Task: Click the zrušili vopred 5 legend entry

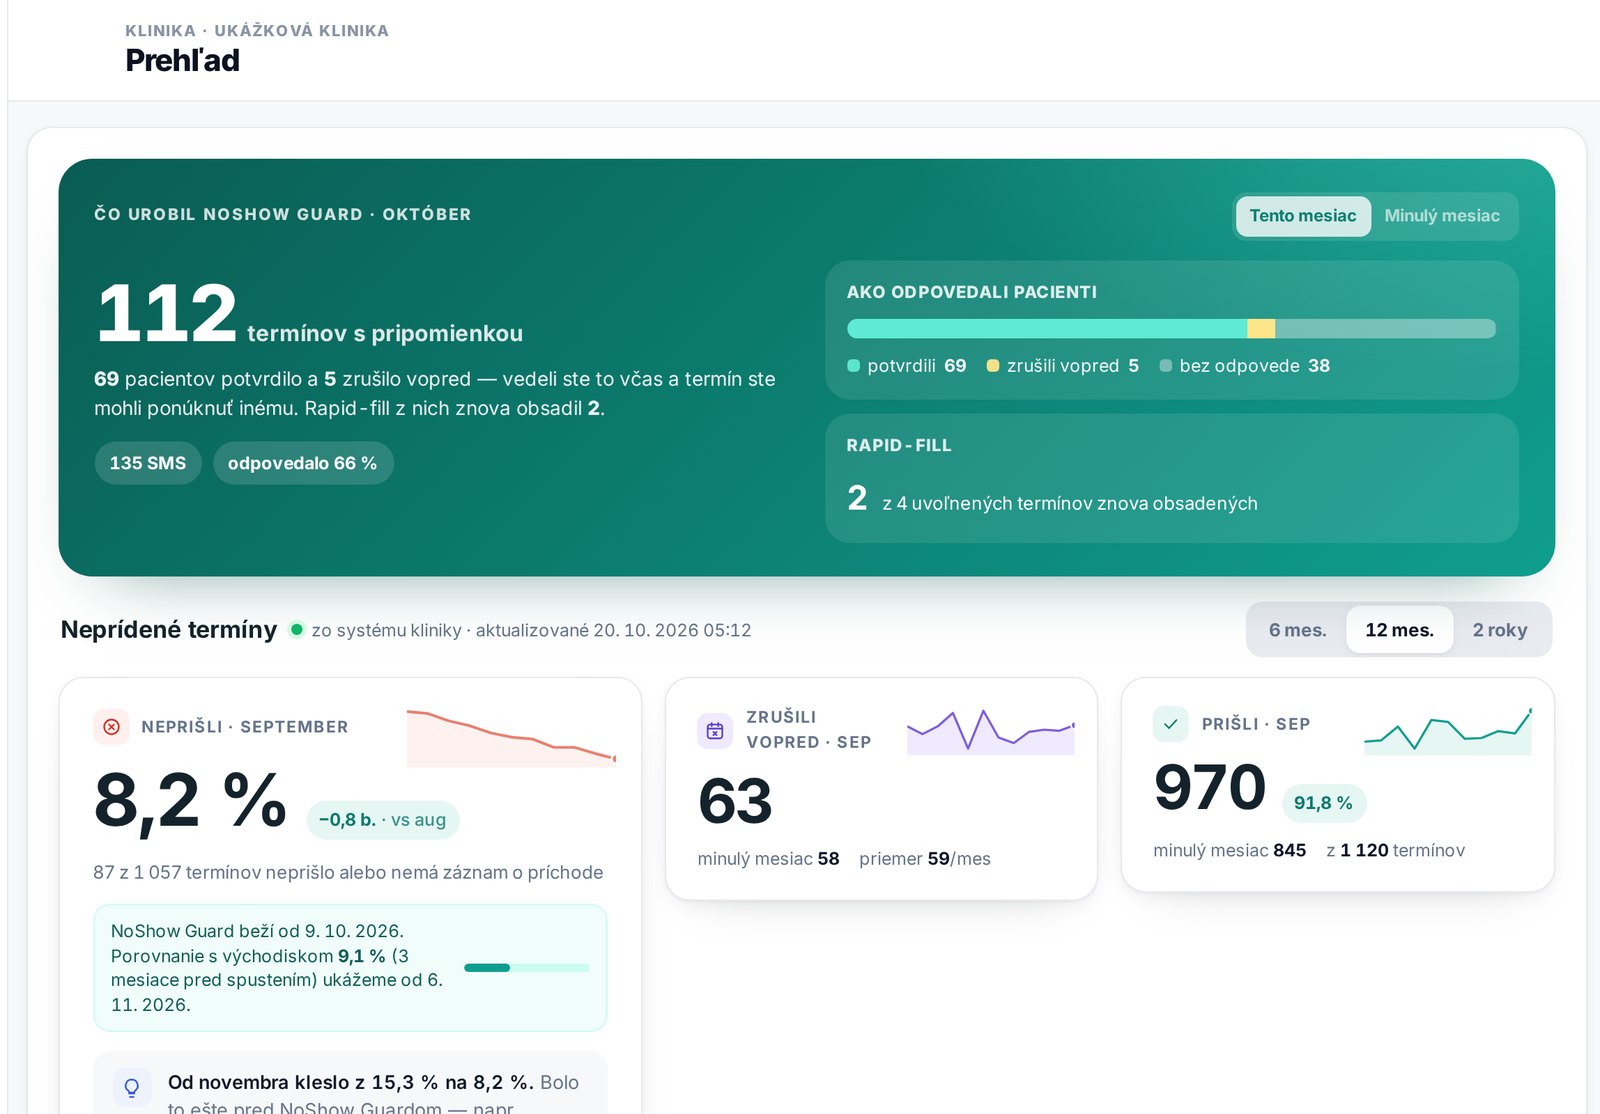Action: [x=1063, y=366]
